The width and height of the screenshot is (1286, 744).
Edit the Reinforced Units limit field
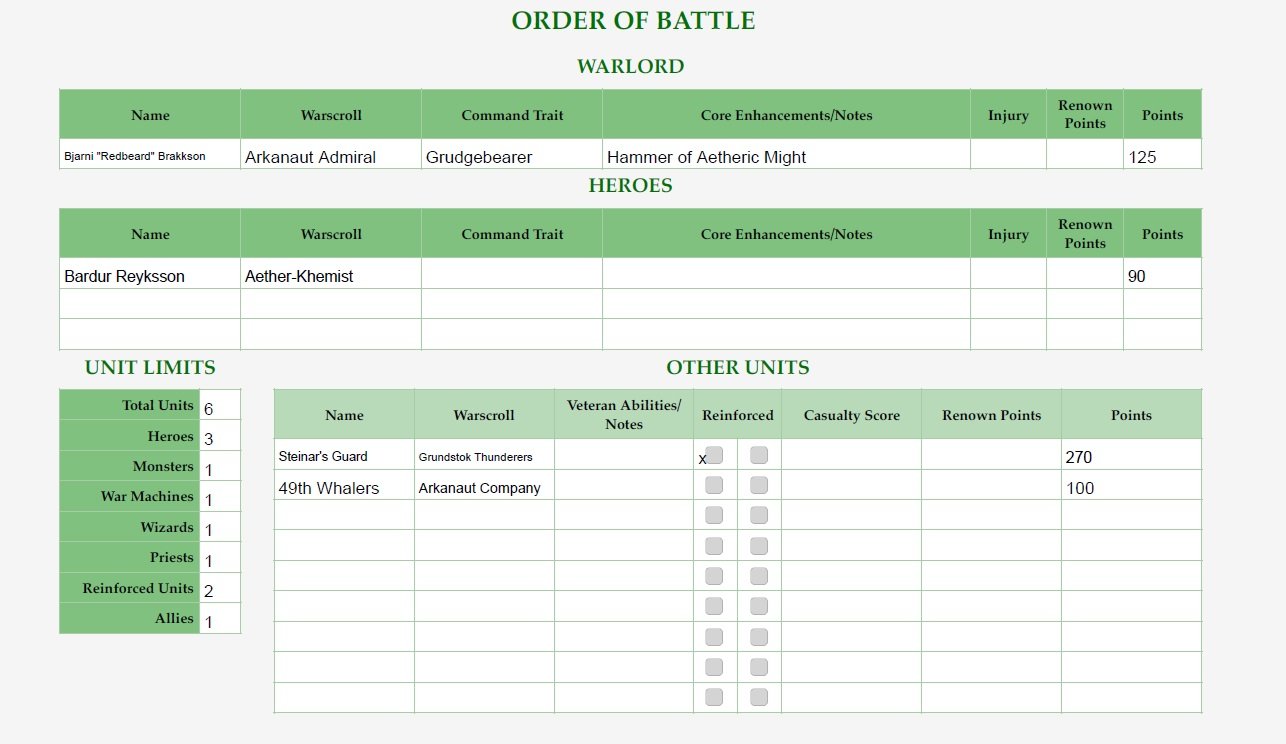tap(220, 588)
